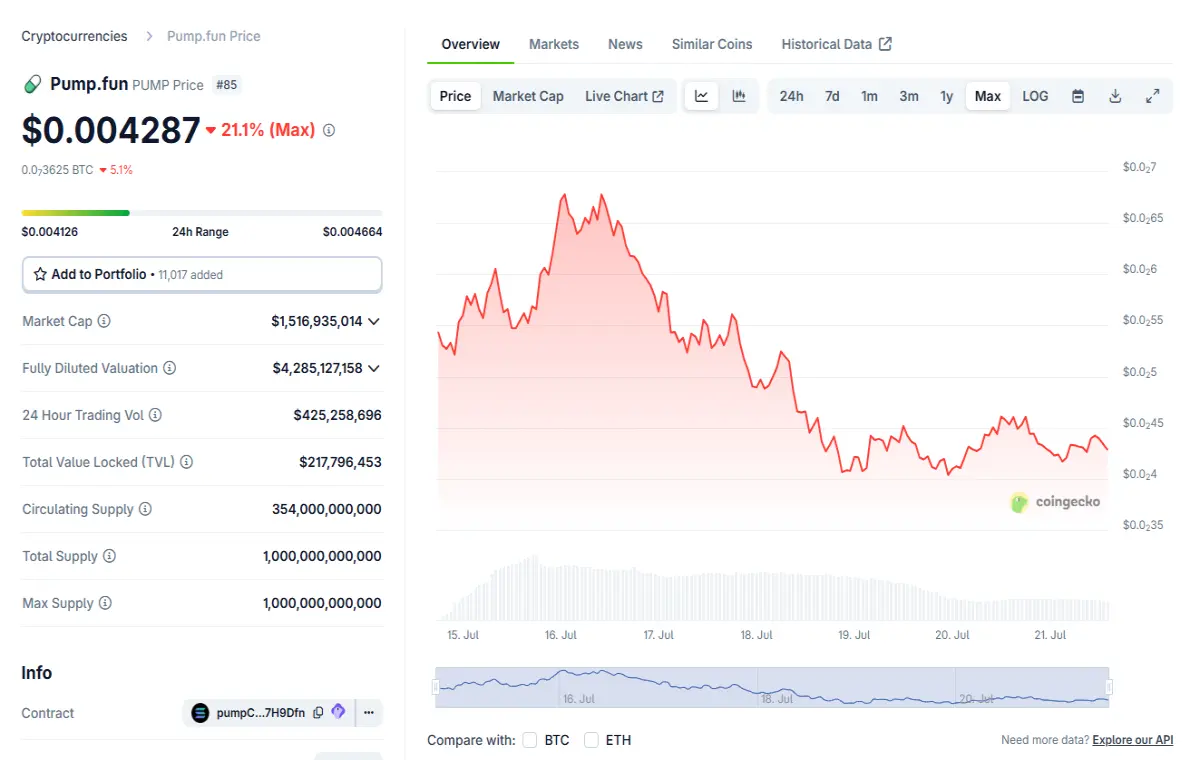The width and height of the screenshot is (1200, 760).
Task: Click Add to Portfolio button
Action: point(202,274)
